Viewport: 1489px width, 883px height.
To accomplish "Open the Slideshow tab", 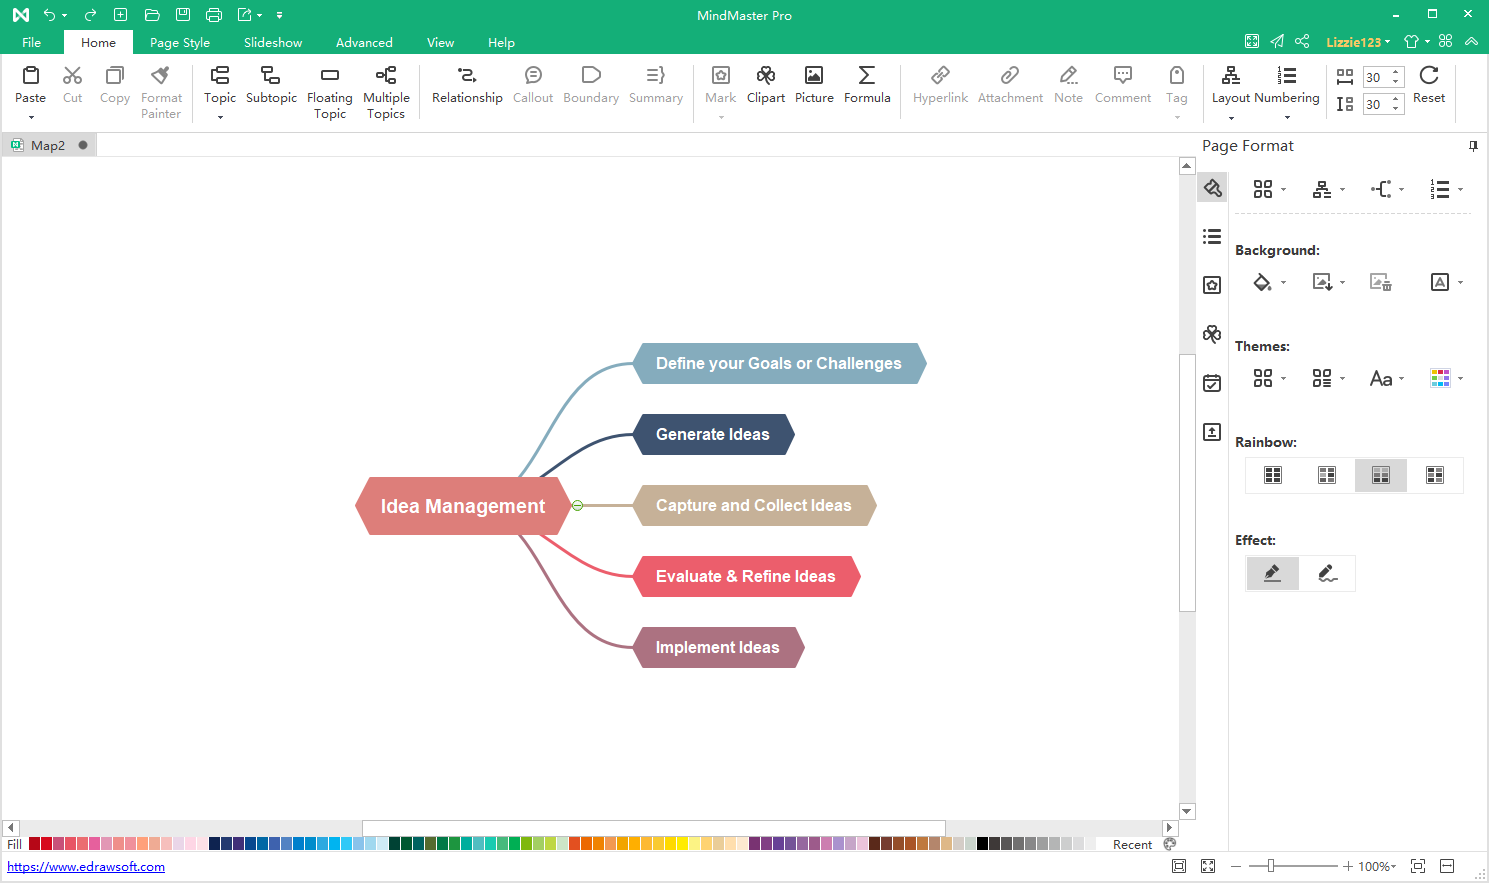I will coord(273,43).
